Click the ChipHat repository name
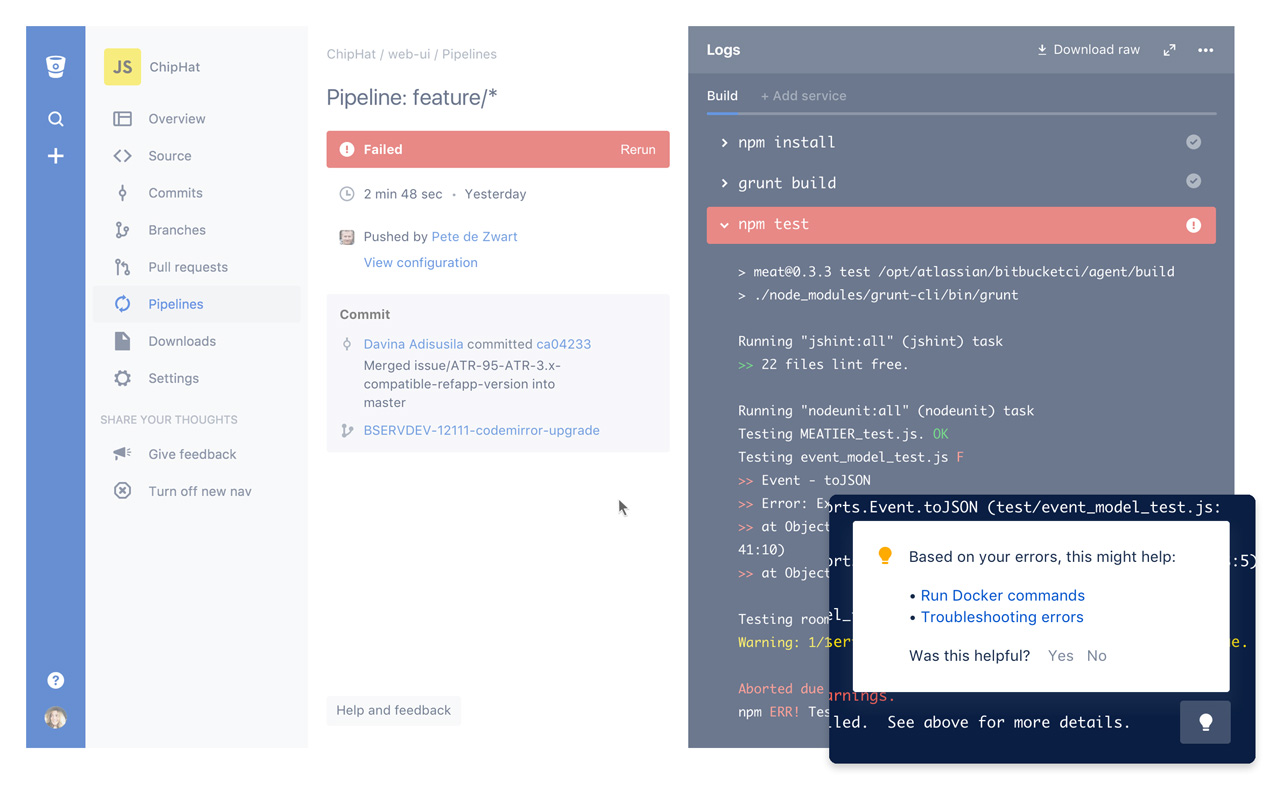The image size is (1280, 787). point(175,67)
